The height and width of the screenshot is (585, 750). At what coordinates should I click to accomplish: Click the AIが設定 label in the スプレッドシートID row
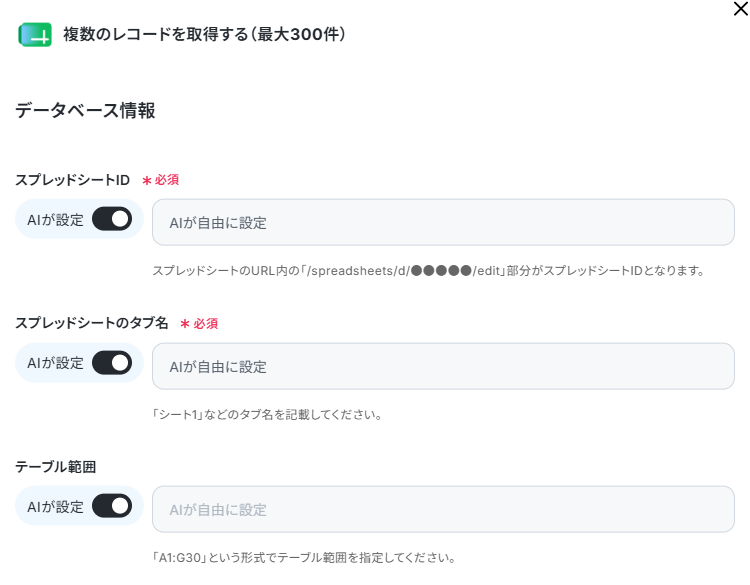(55, 220)
